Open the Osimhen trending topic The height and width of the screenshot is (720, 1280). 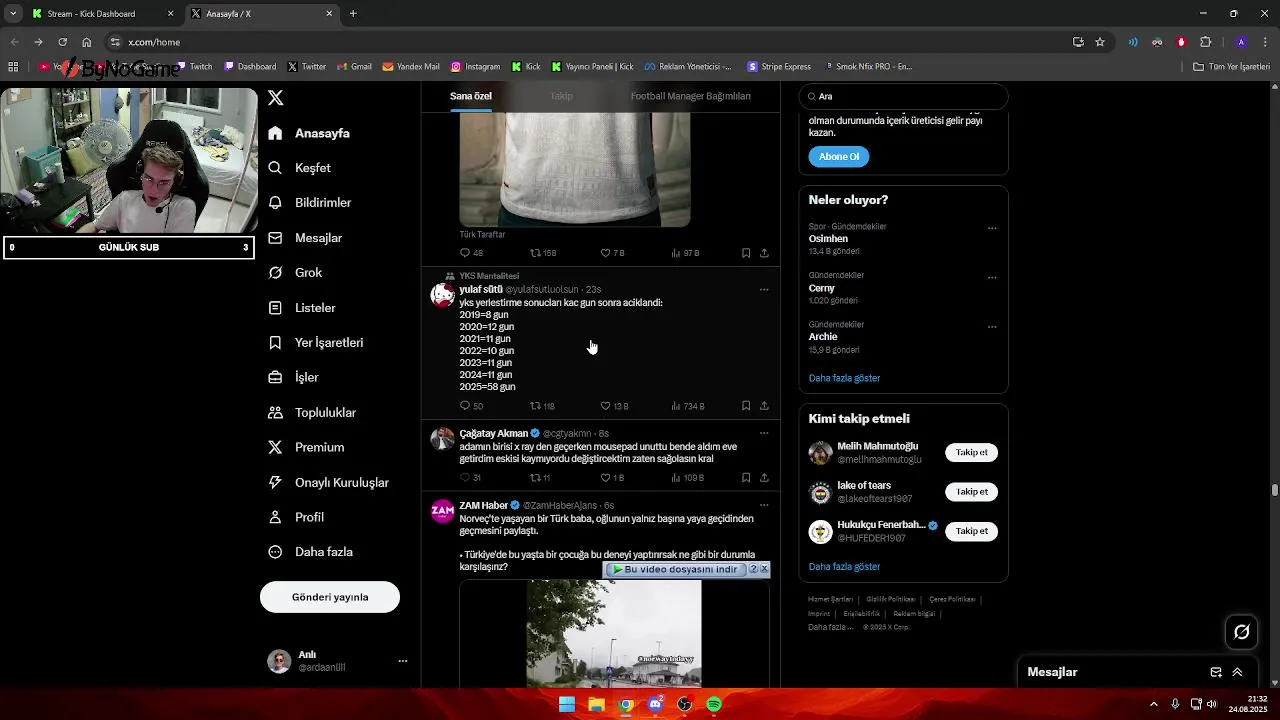[828, 239]
